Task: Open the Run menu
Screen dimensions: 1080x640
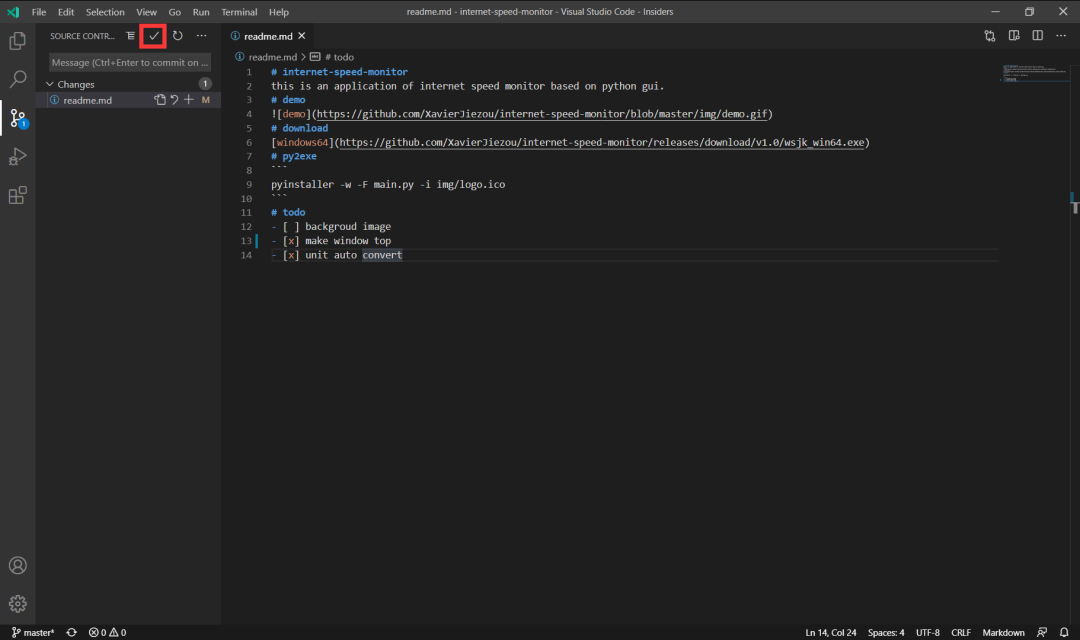Action: 201,12
